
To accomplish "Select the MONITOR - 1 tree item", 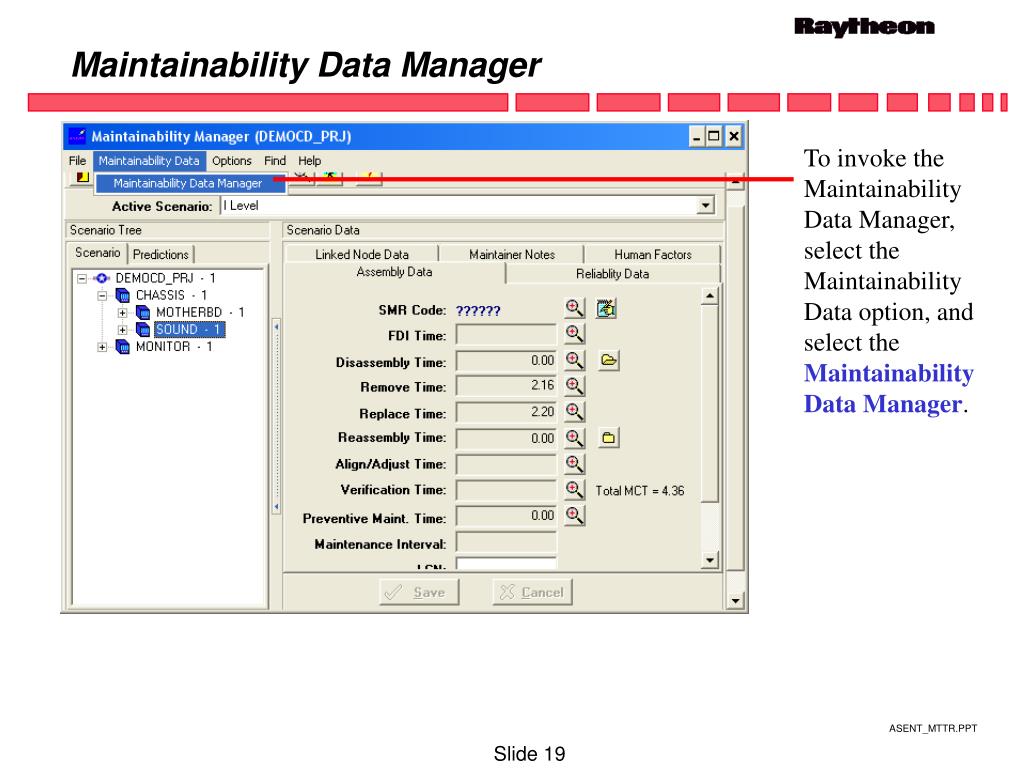I will (x=174, y=347).
